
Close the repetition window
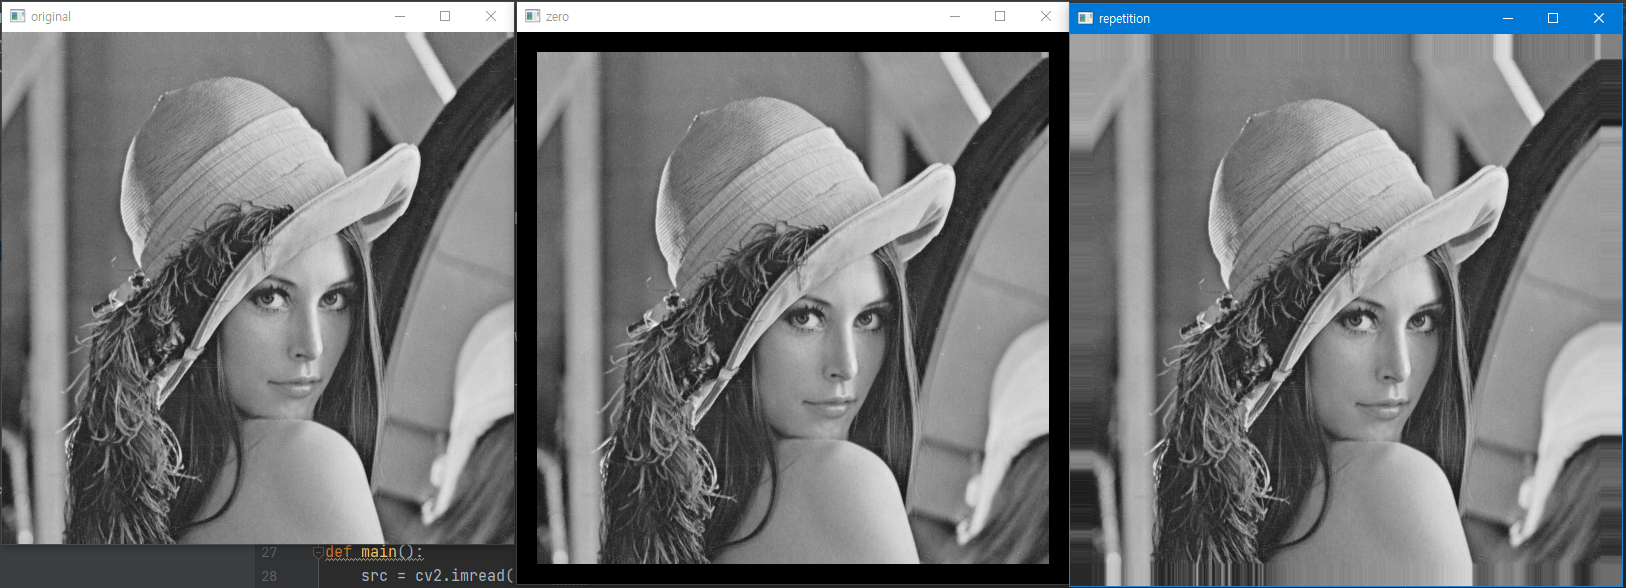[x=1599, y=18]
